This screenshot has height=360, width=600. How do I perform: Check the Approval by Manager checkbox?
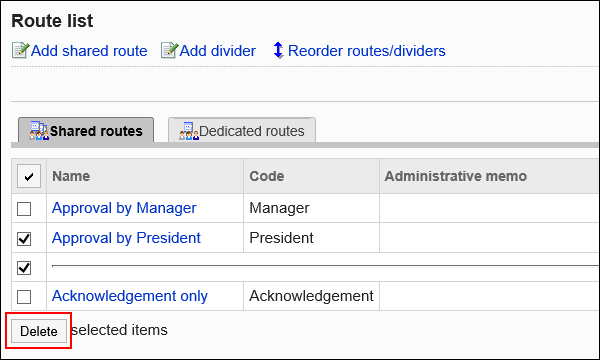[x=24, y=209]
